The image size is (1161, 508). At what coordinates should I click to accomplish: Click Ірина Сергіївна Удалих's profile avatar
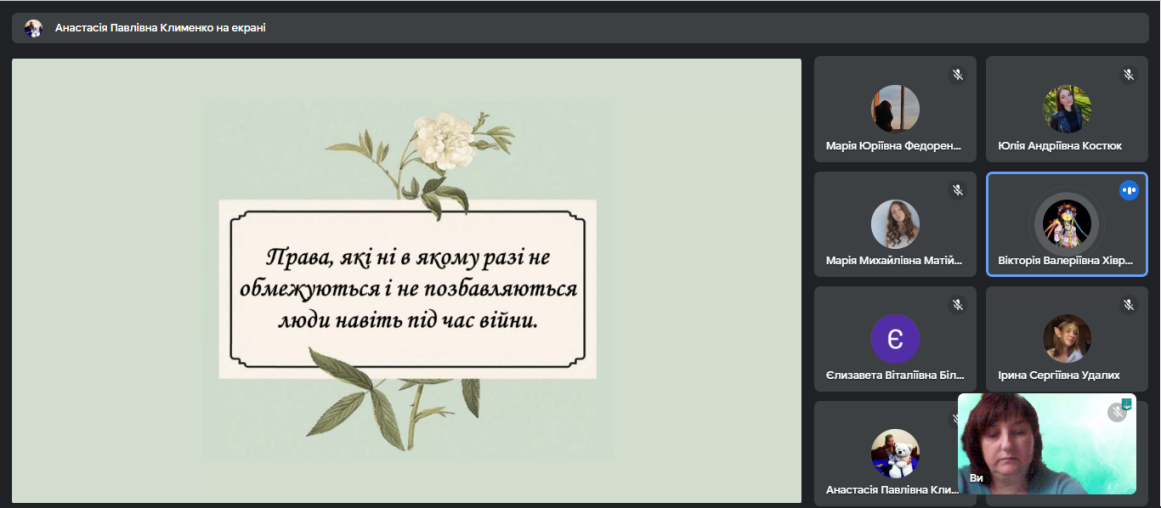(1067, 338)
